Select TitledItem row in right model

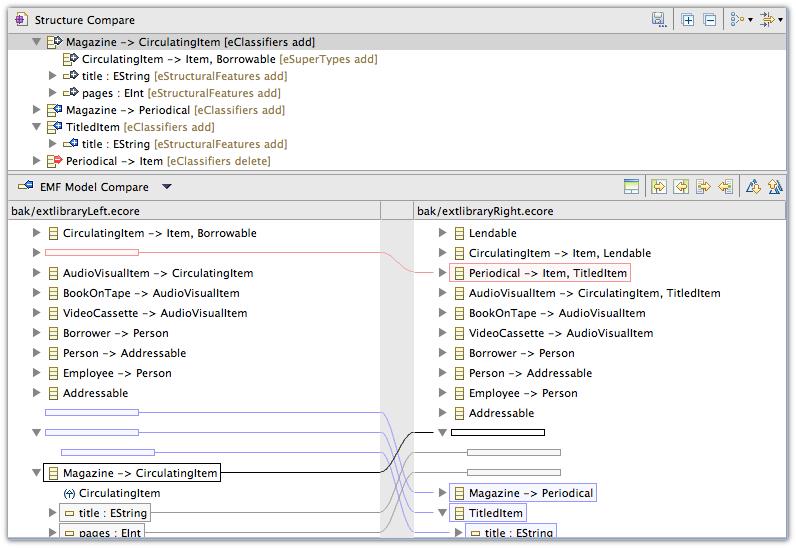click(x=488, y=513)
